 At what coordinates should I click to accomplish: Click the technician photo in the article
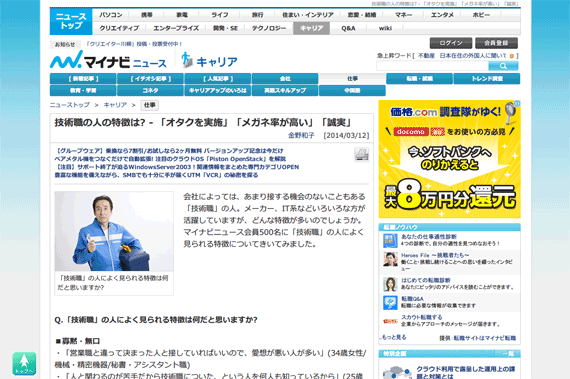(x=114, y=231)
